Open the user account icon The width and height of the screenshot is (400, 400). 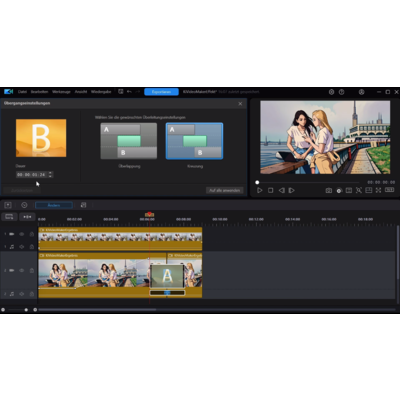pyautogui.click(x=361, y=92)
